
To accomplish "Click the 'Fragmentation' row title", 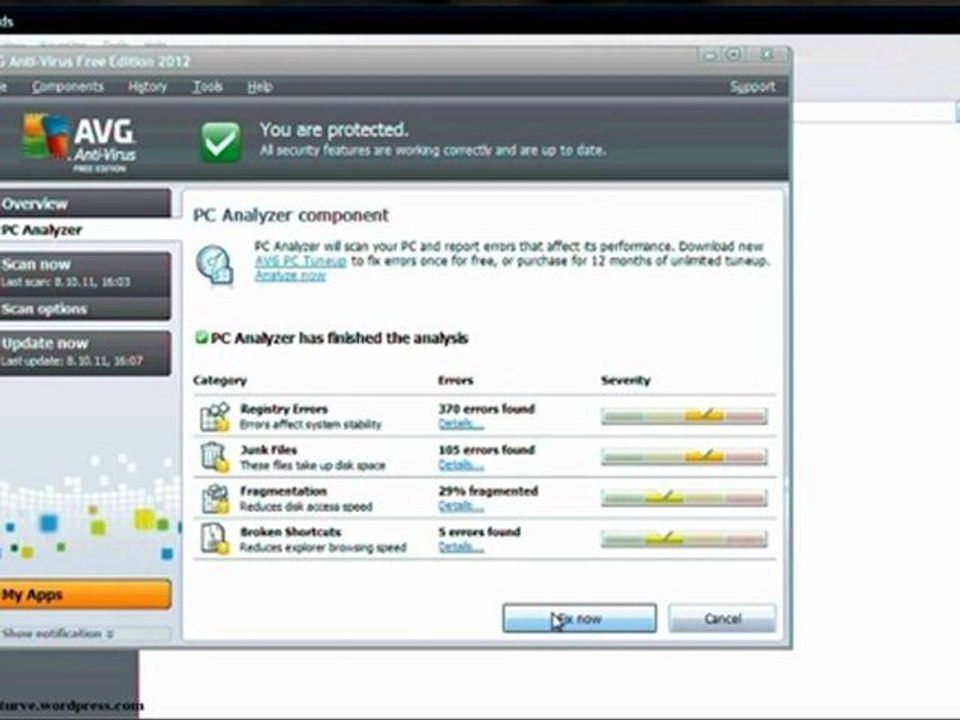I will point(283,490).
